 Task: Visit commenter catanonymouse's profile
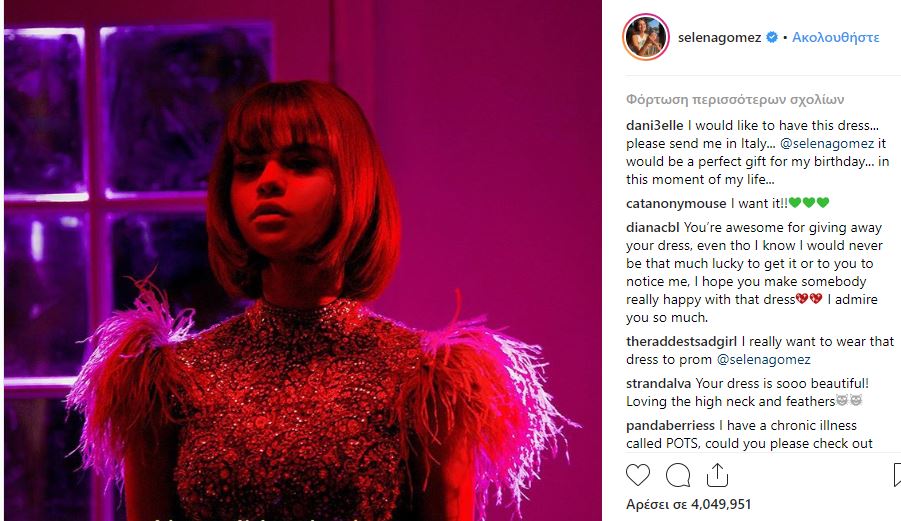point(676,203)
